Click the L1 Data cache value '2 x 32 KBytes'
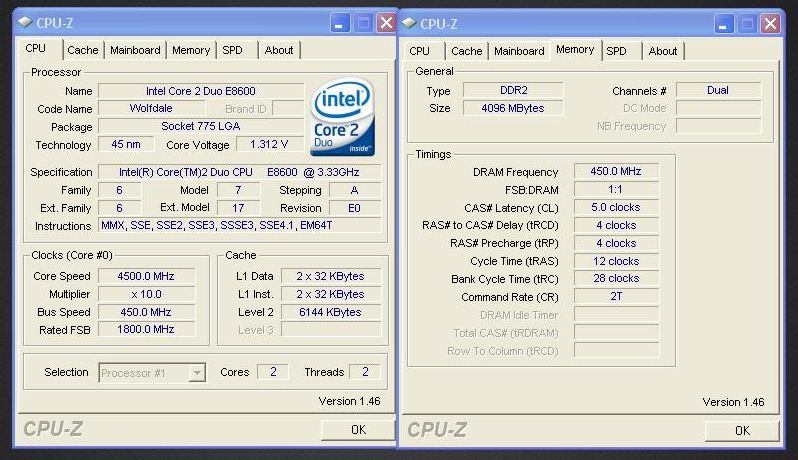 pyautogui.click(x=331, y=276)
